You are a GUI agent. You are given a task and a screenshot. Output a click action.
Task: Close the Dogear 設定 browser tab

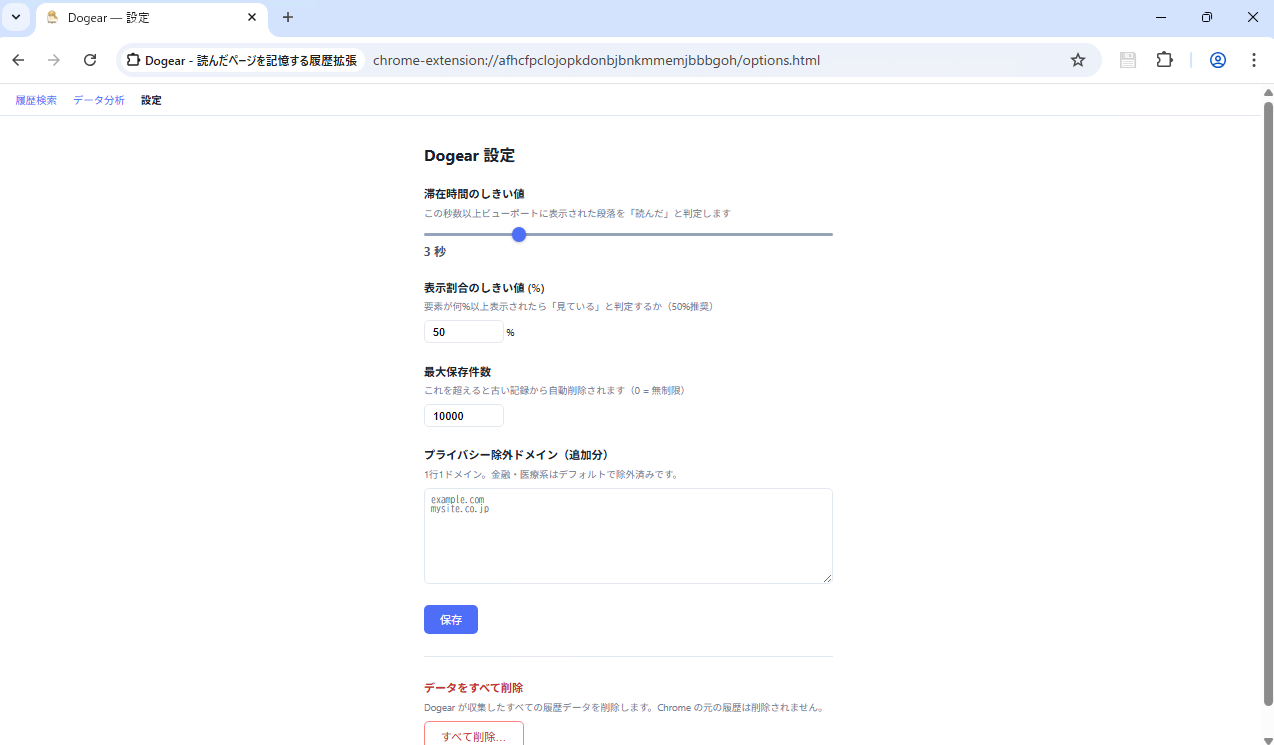[x=252, y=17]
